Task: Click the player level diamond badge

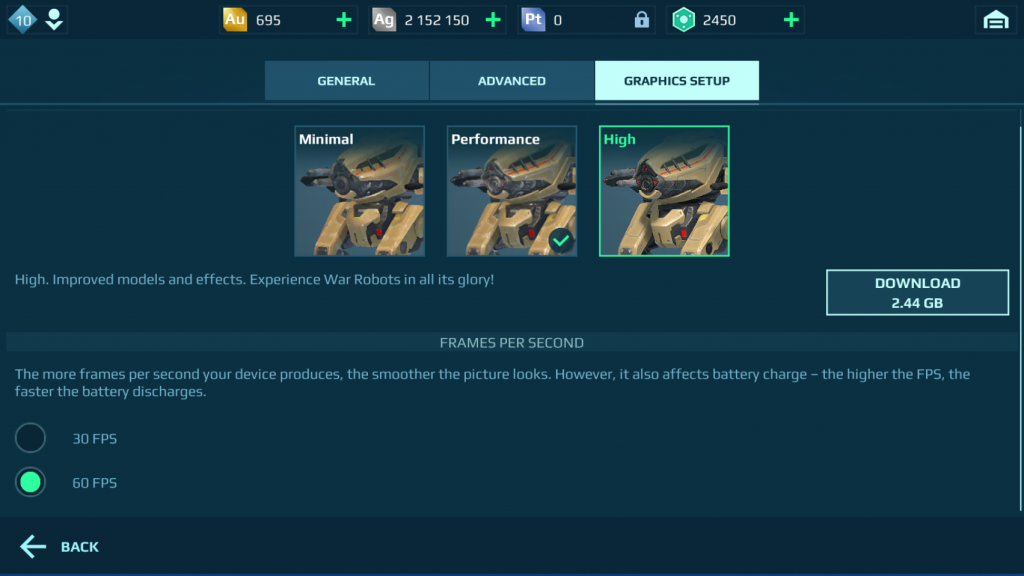Action: point(21,18)
